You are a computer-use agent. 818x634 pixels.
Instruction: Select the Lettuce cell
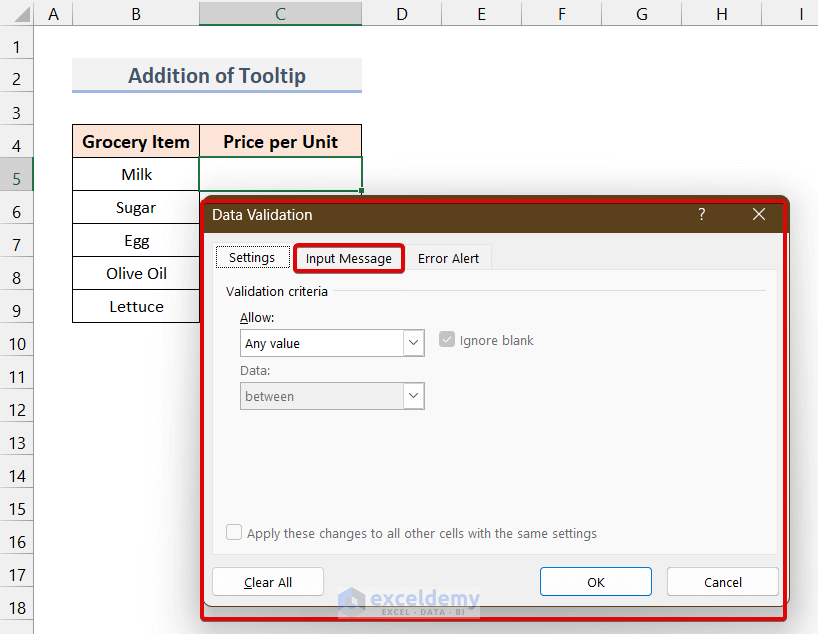coord(136,306)
